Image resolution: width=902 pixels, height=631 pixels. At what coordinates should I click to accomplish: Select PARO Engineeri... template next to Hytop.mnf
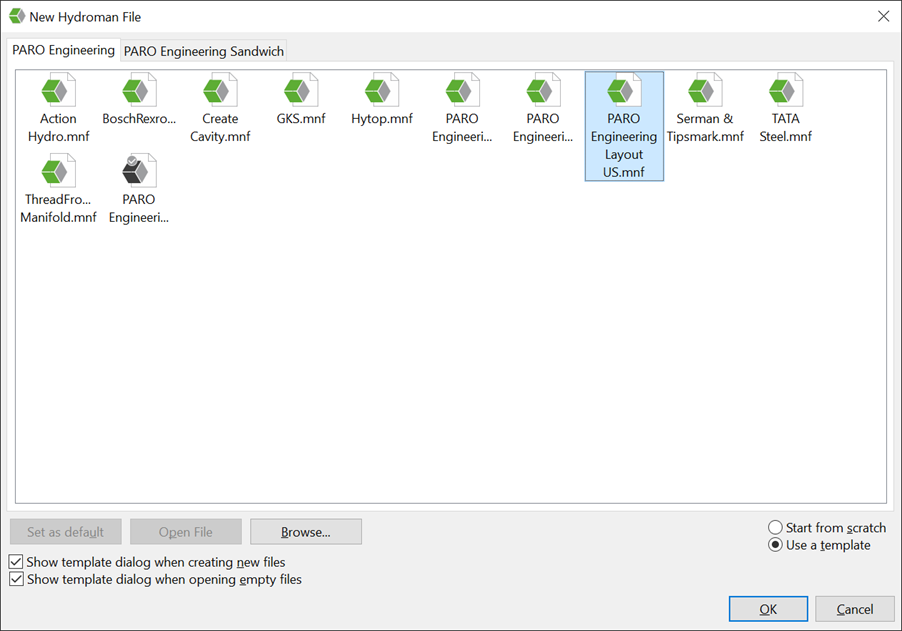463,108
